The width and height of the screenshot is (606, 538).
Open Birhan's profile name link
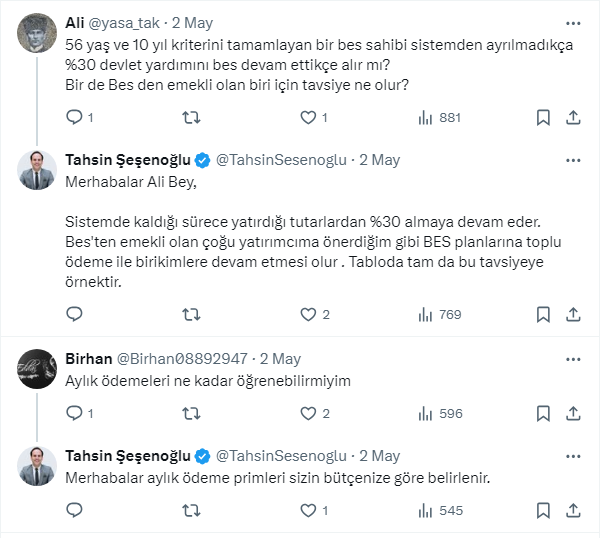(x=88, y=357)
